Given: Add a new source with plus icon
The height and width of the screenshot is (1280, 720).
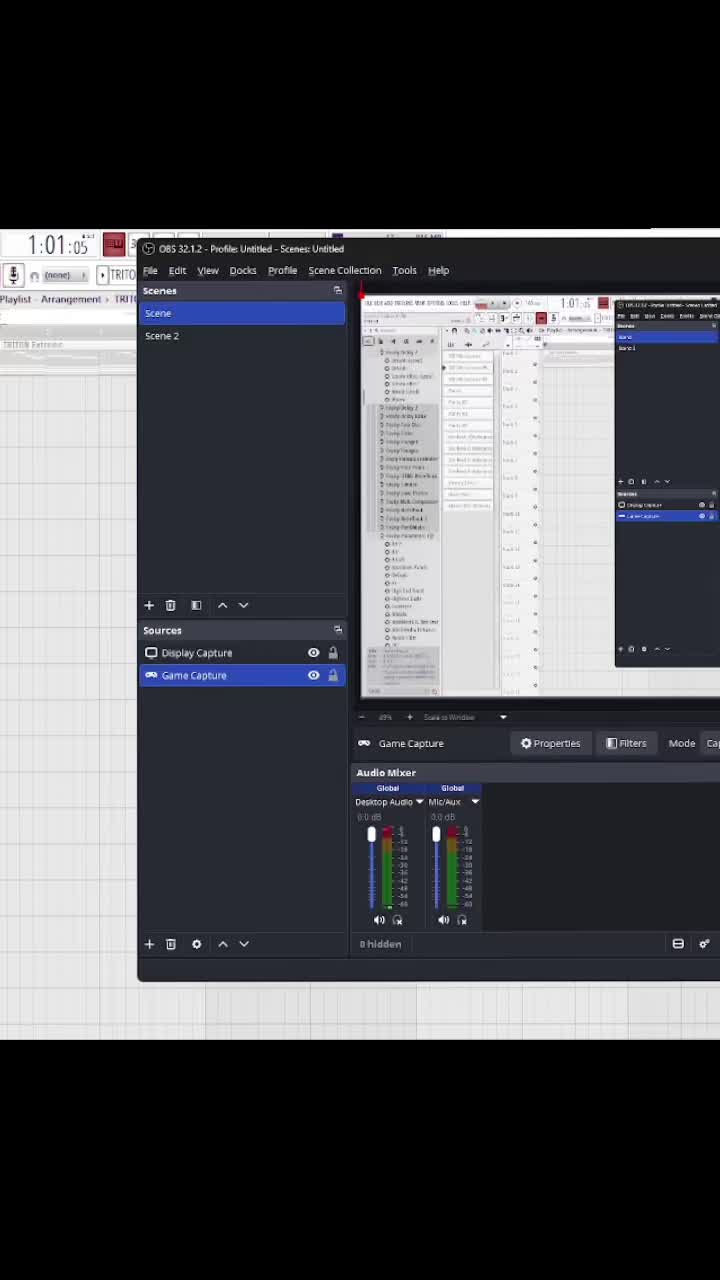Looking at the screenshot, I should tap(149, 944).
